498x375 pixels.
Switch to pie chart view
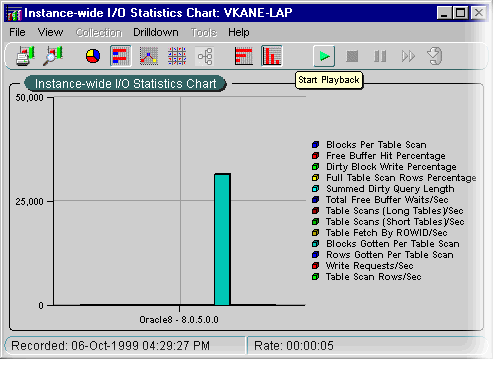[93, 56]
